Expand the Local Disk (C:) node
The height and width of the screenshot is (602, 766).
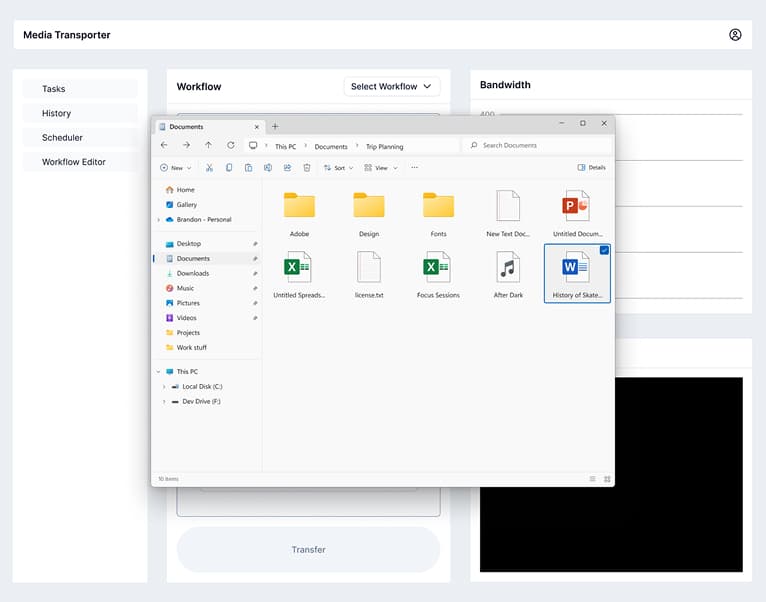[x=164, y=387]
